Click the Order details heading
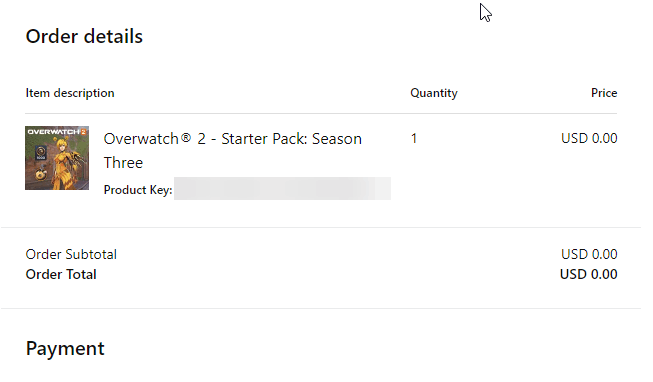653x382 pixels. pyautogui.click(x=84, y=36)
